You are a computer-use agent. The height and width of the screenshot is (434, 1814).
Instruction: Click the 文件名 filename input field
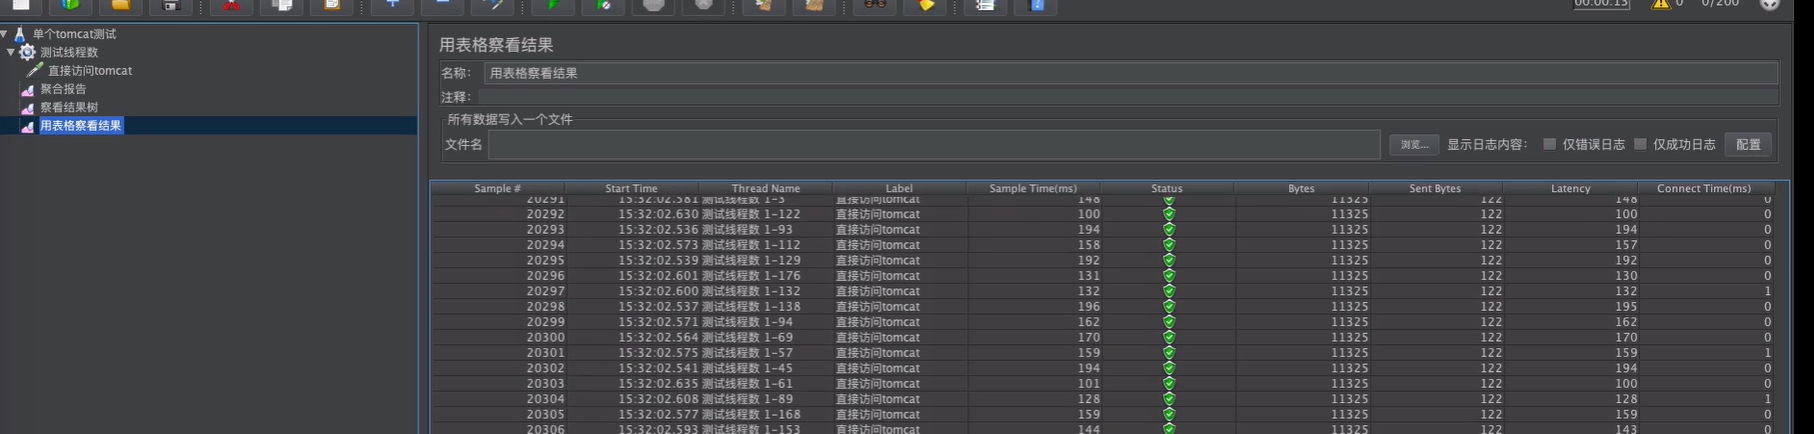coord(934,145)
